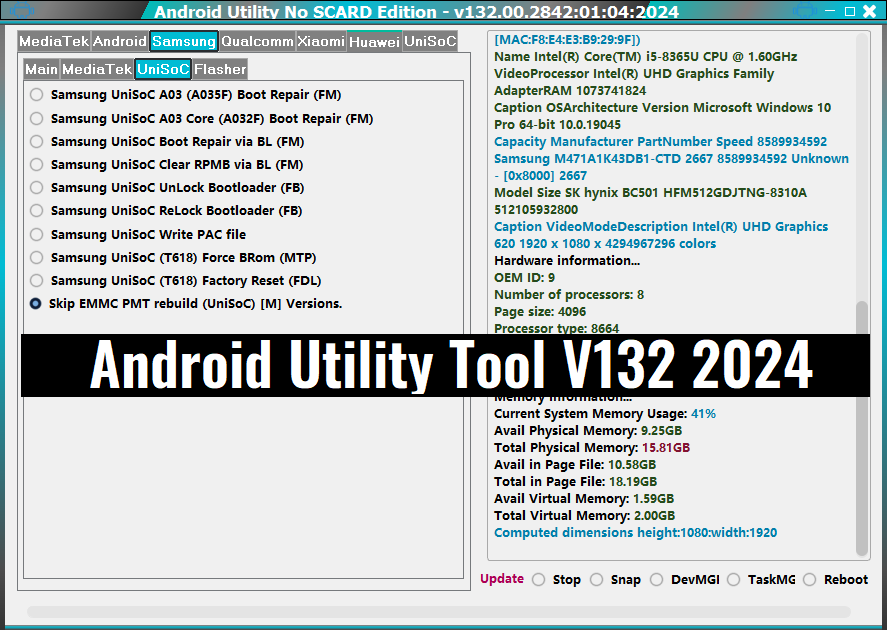Minimize the Android Utility window

click(830, 11)
